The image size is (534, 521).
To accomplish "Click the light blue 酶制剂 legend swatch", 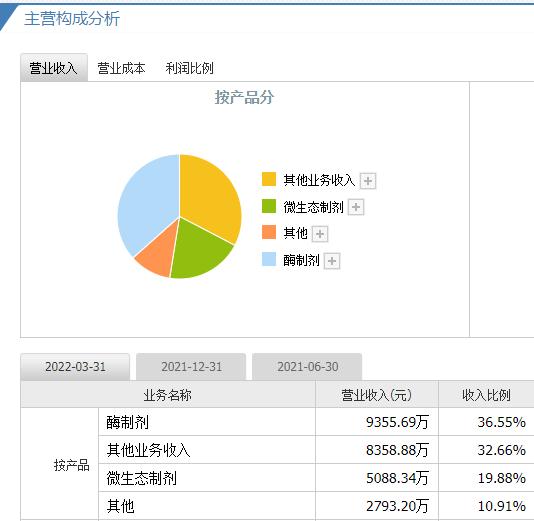I will [x=269, y=259].
